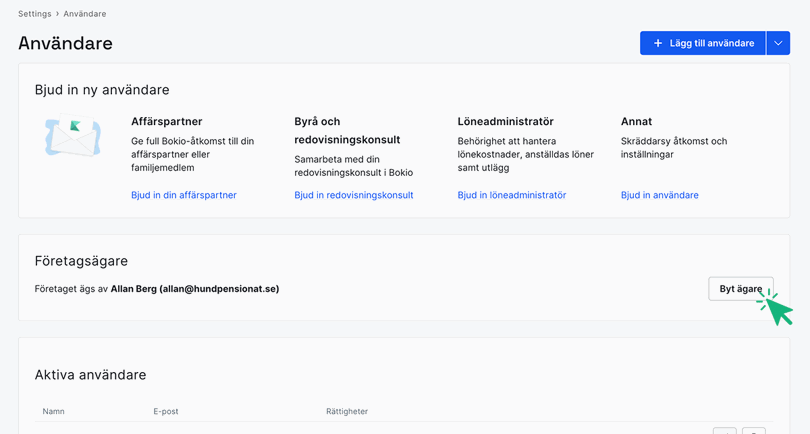Viewport: 810px width, 434px height.
Task: Open the Bjud in din affärspartner link
Action: coord(183,195)
